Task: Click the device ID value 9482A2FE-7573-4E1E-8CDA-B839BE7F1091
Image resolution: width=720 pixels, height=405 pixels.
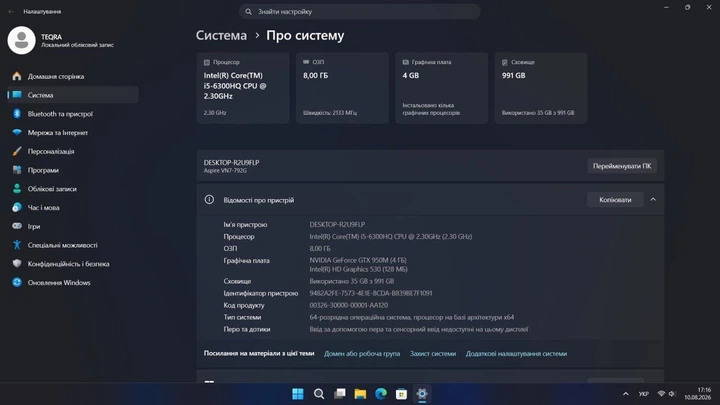Action: (371, 293)
